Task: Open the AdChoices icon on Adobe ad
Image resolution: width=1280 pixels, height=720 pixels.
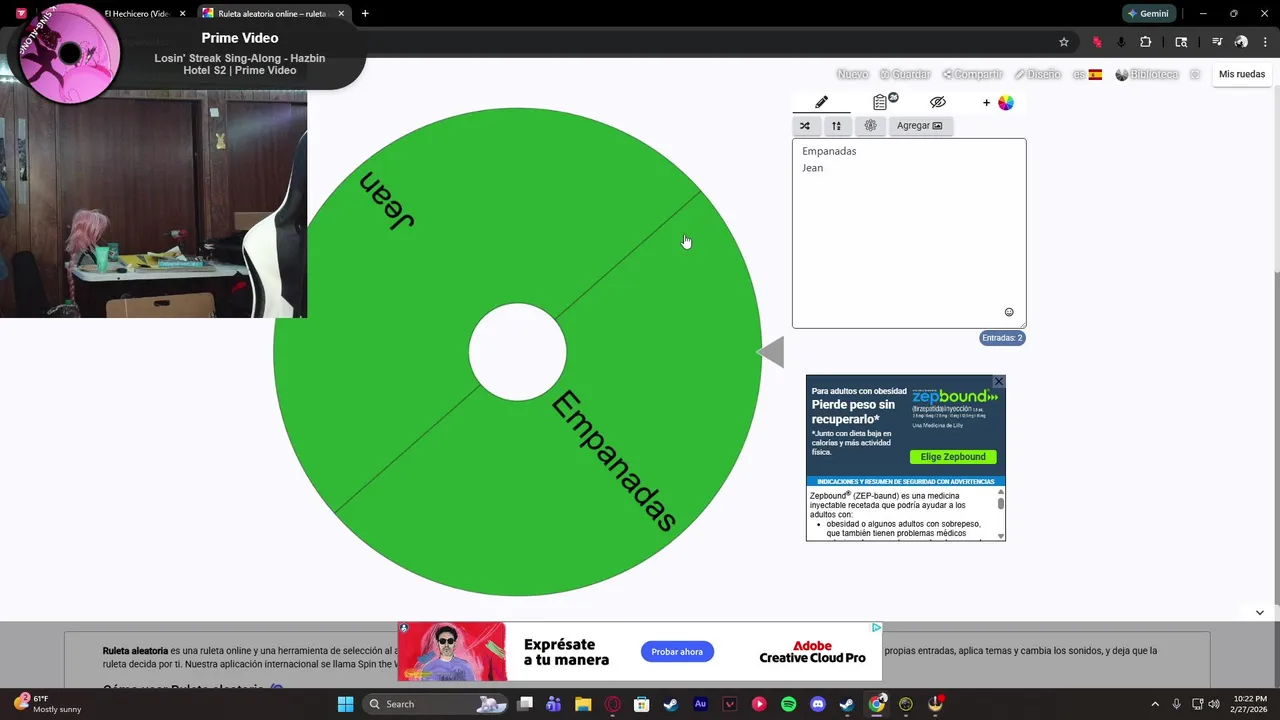Action: tap(876, 628)
